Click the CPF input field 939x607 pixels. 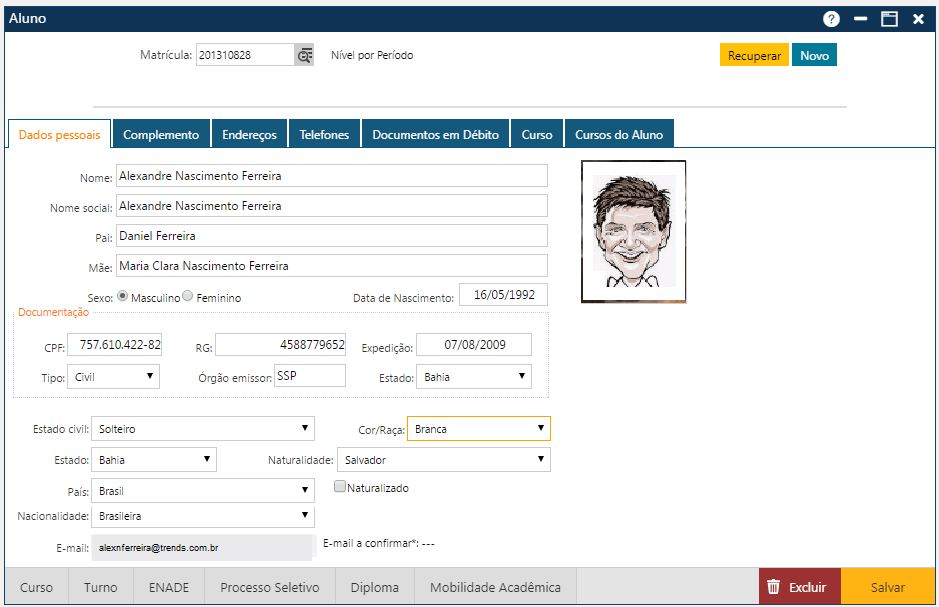114,345
